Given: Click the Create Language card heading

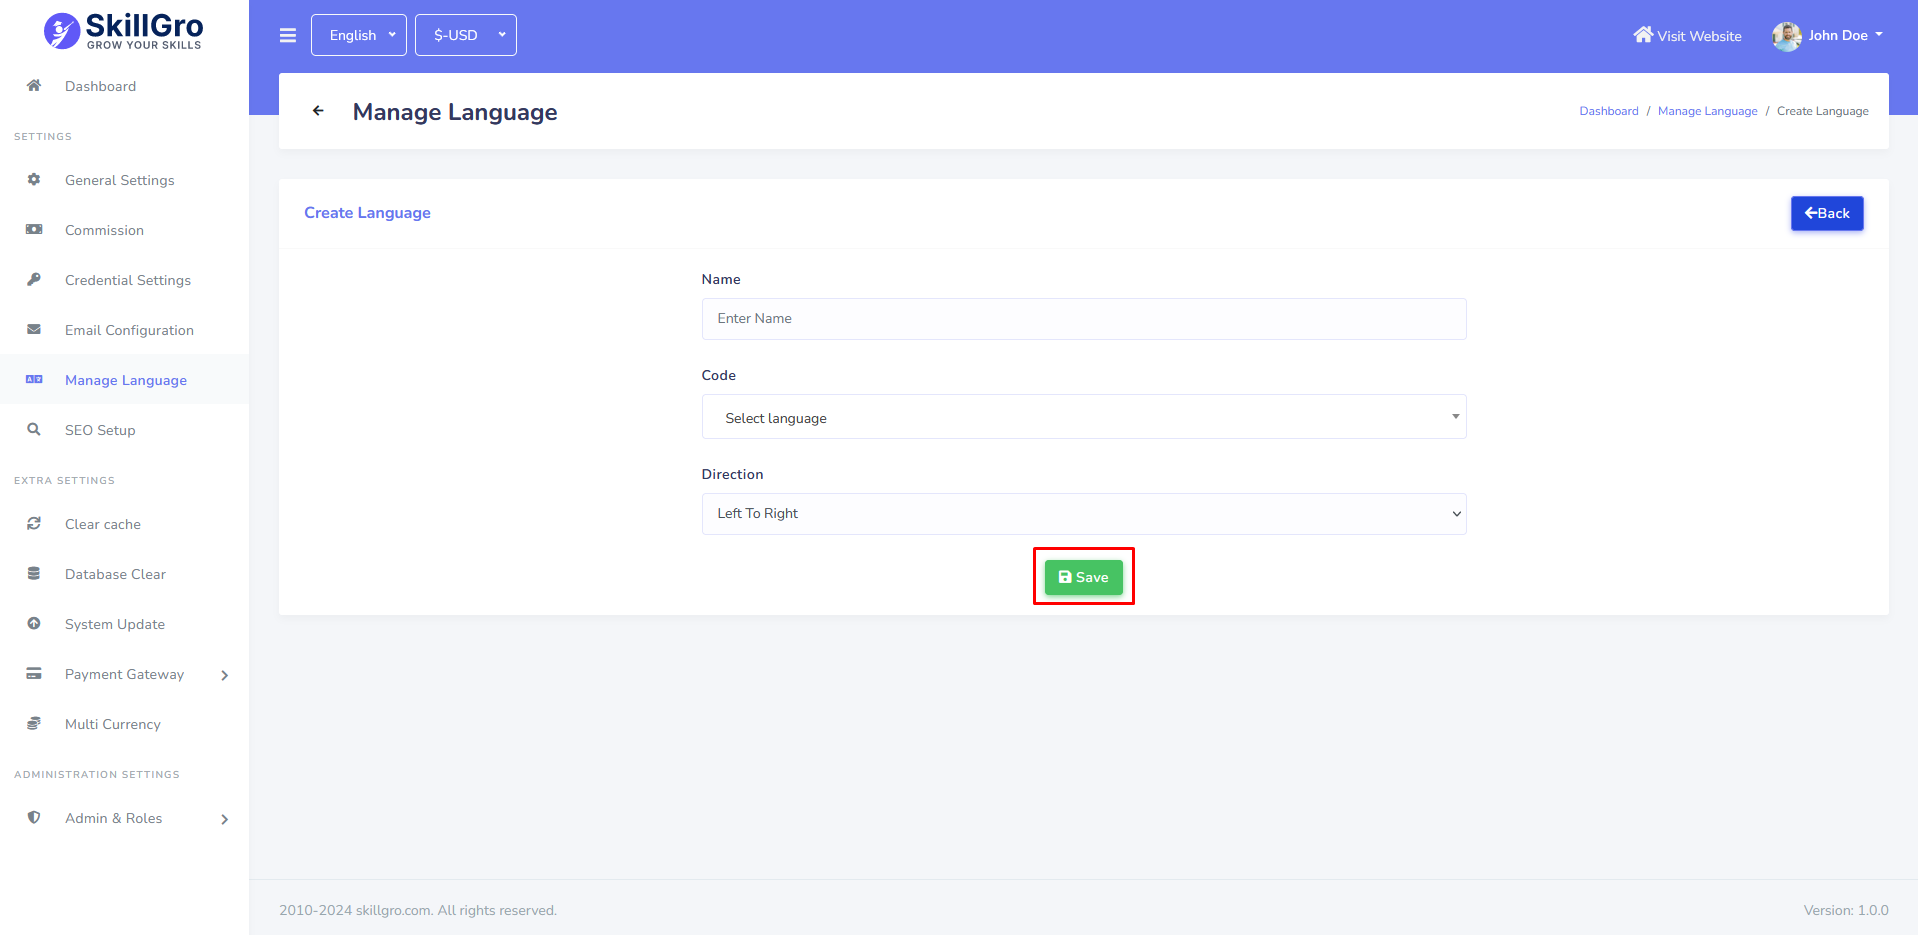Looking at the screenshot, I should [367, 213].
